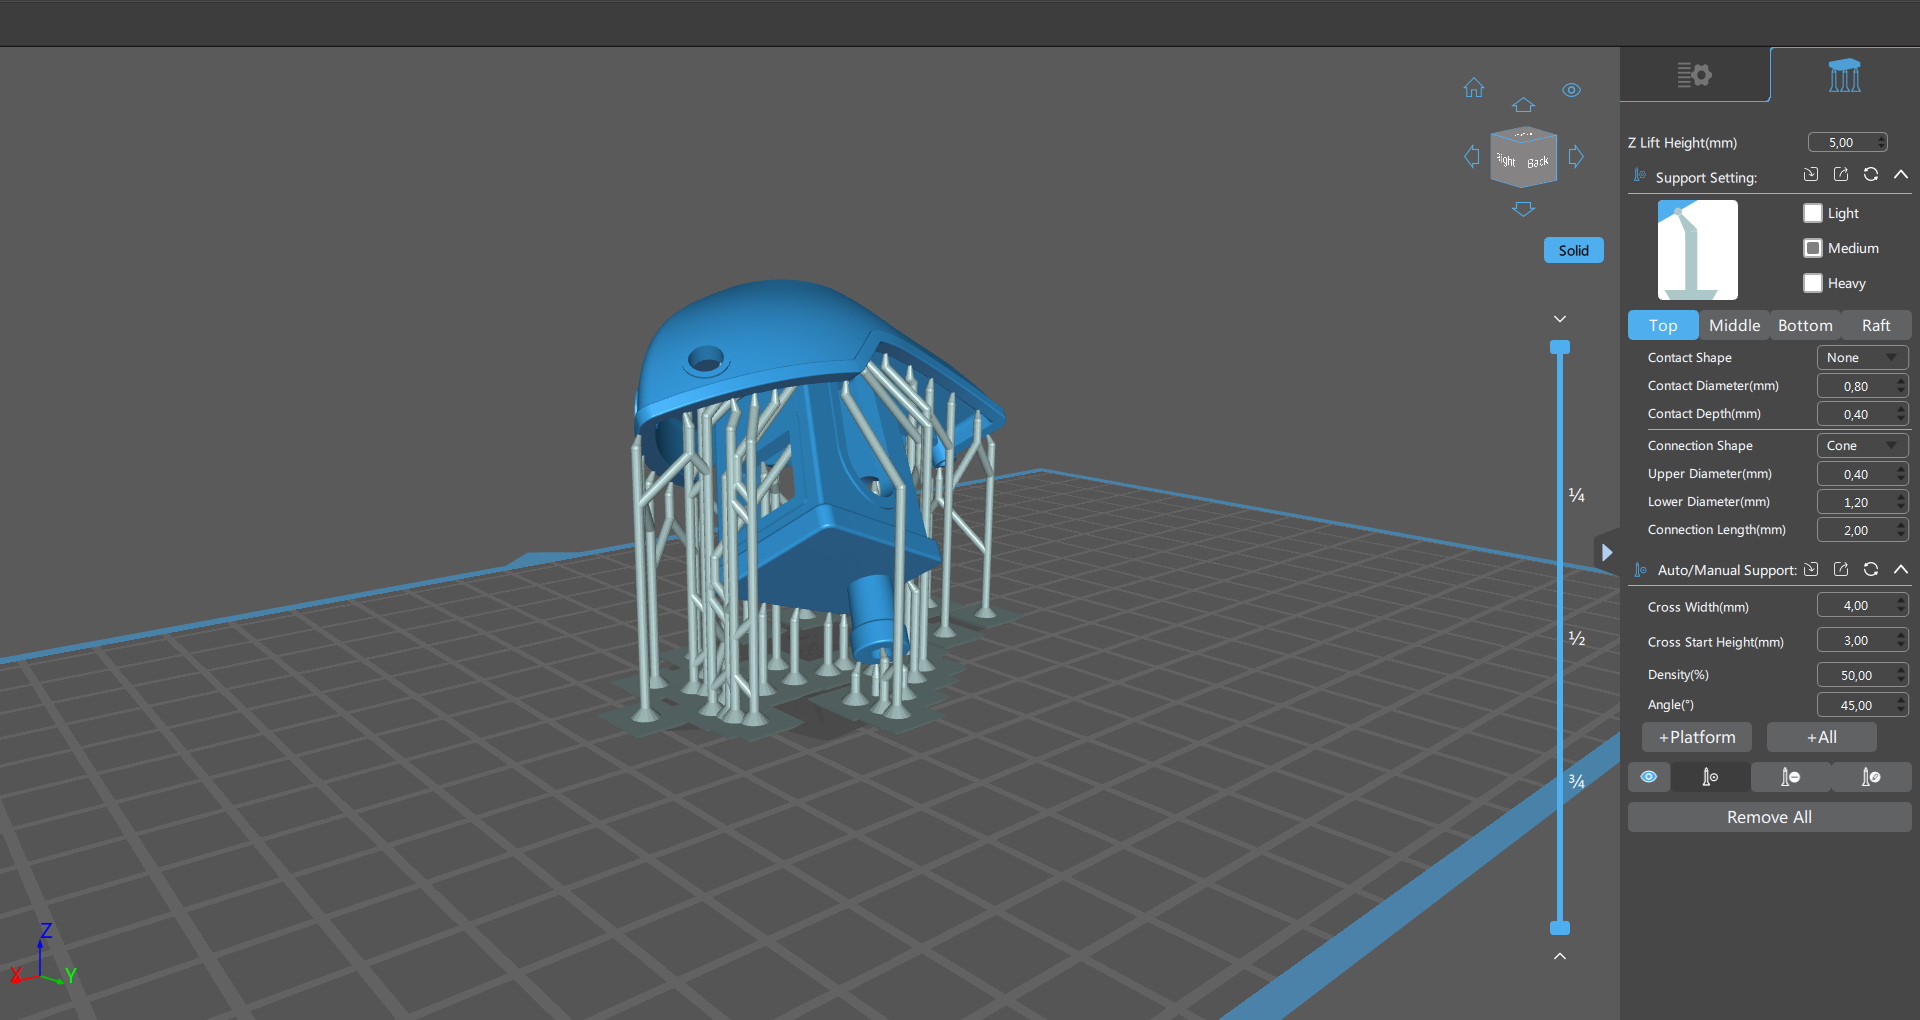Open the print settings panel icon
Viewport: 1920px width, 1020px height.
1694,75
